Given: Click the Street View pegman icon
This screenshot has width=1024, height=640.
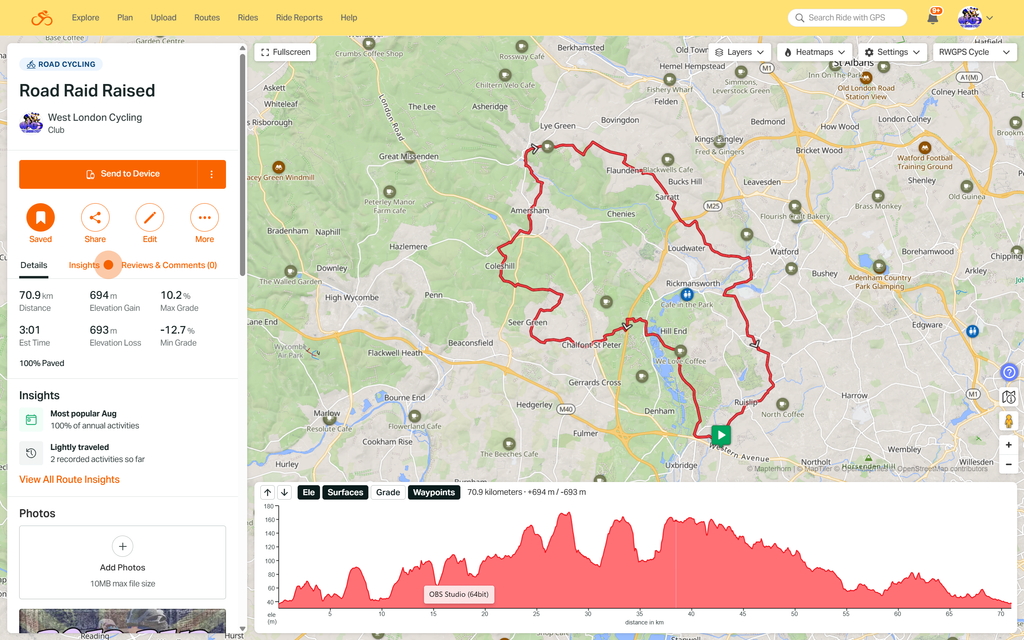Looking at the screenshot, I should coord(1009,421).
